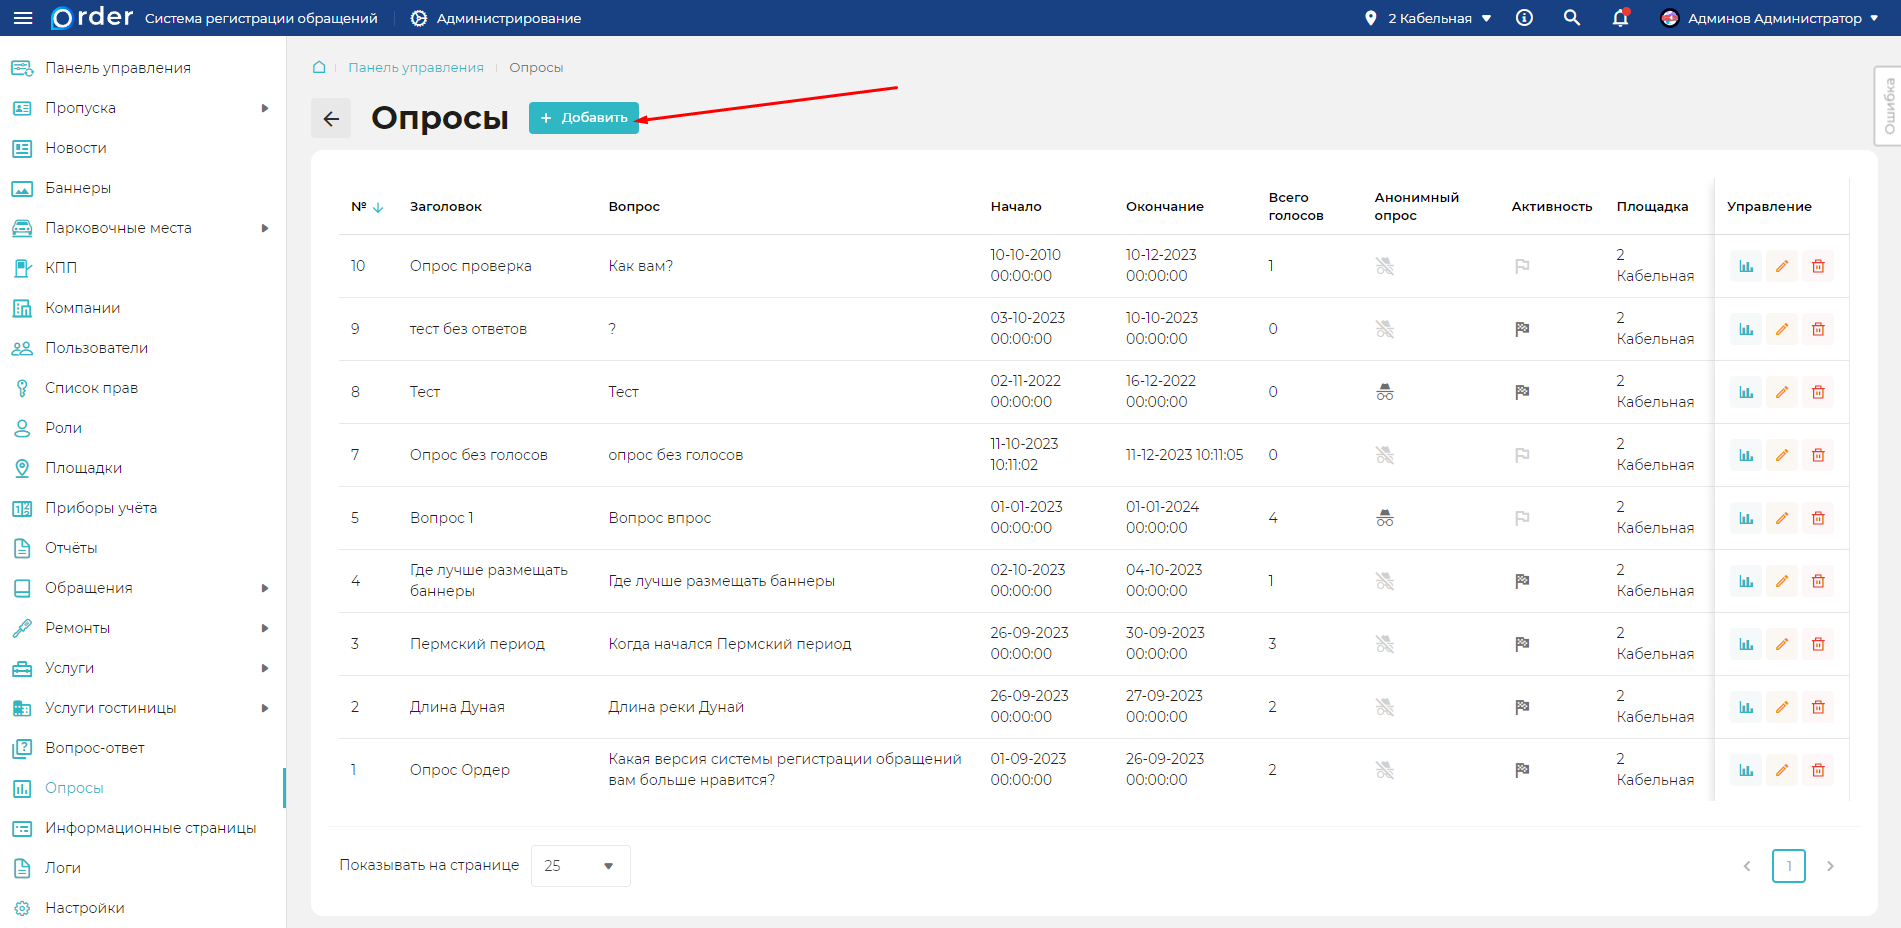Open the '2 Кабельная' site selector

click(x=1429, y=18)
